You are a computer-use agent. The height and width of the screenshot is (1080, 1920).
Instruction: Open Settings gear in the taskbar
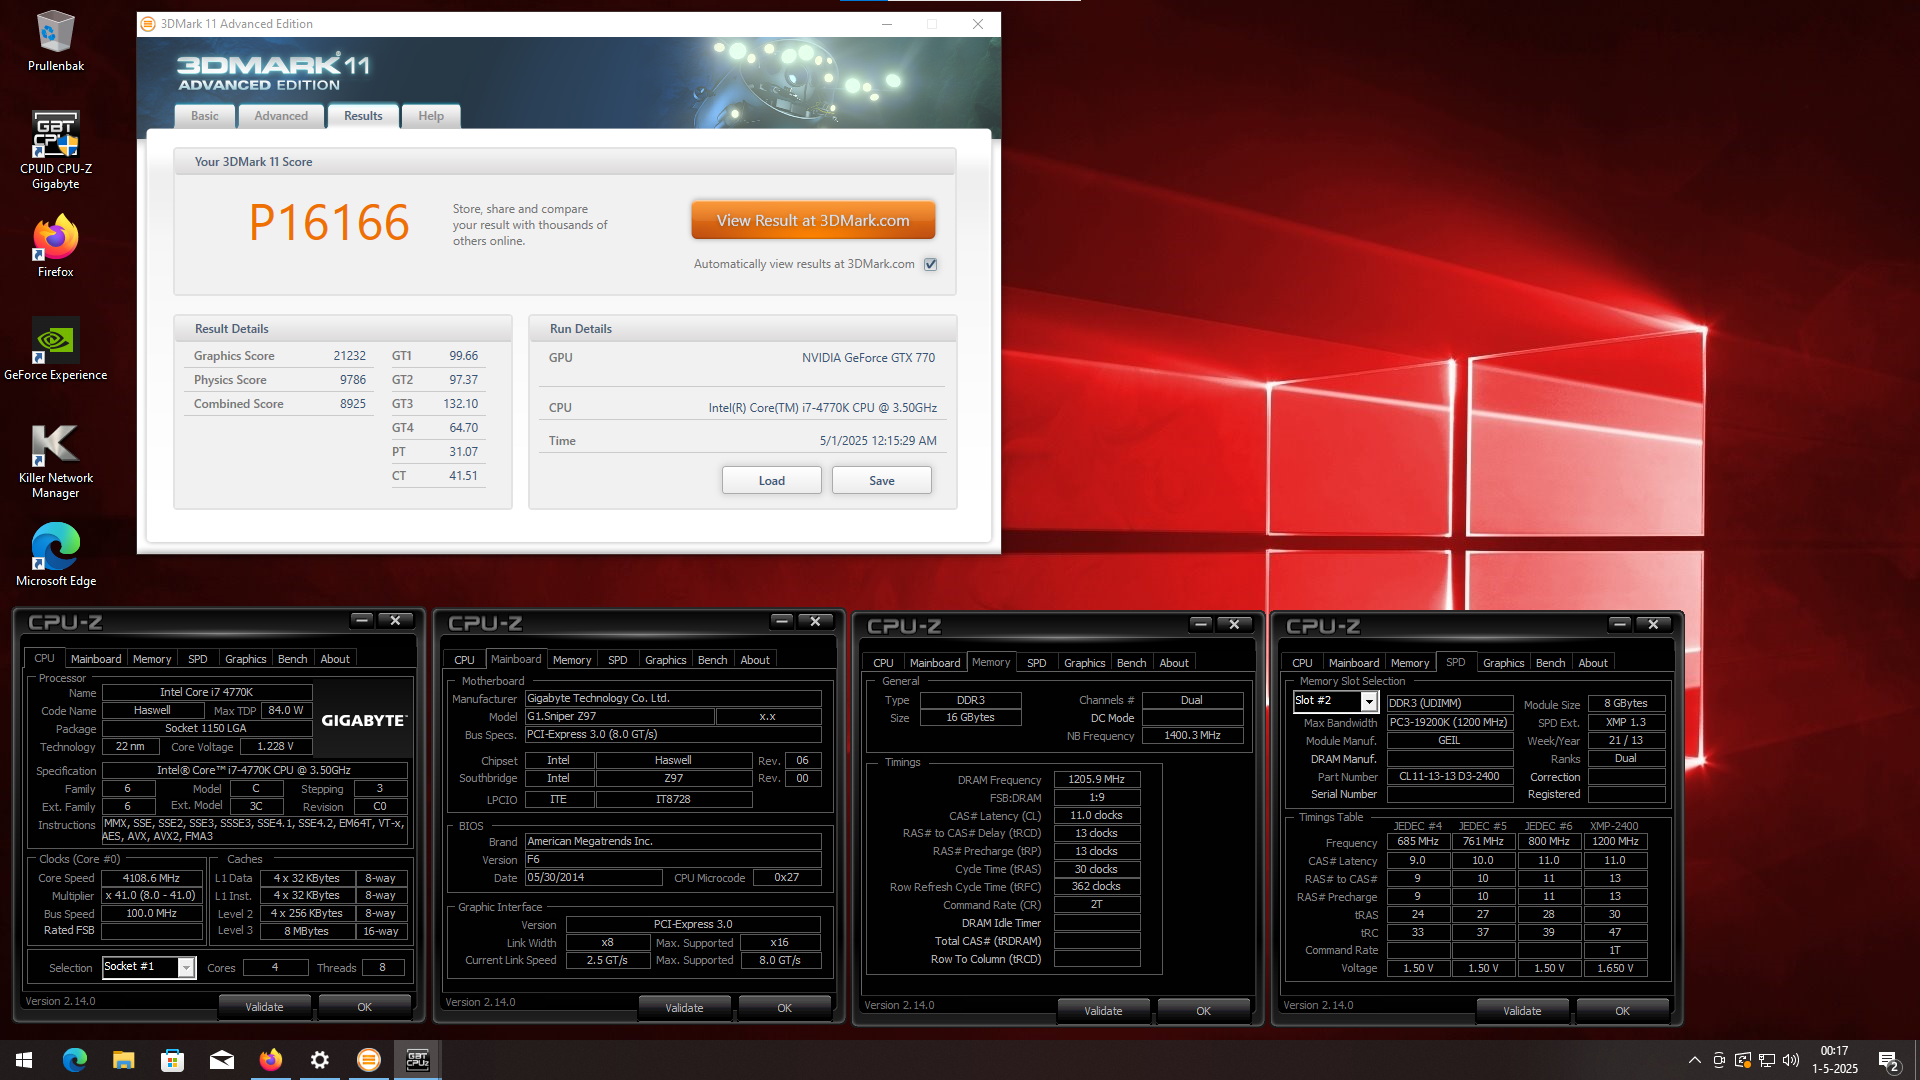(x=319, y=1060)
